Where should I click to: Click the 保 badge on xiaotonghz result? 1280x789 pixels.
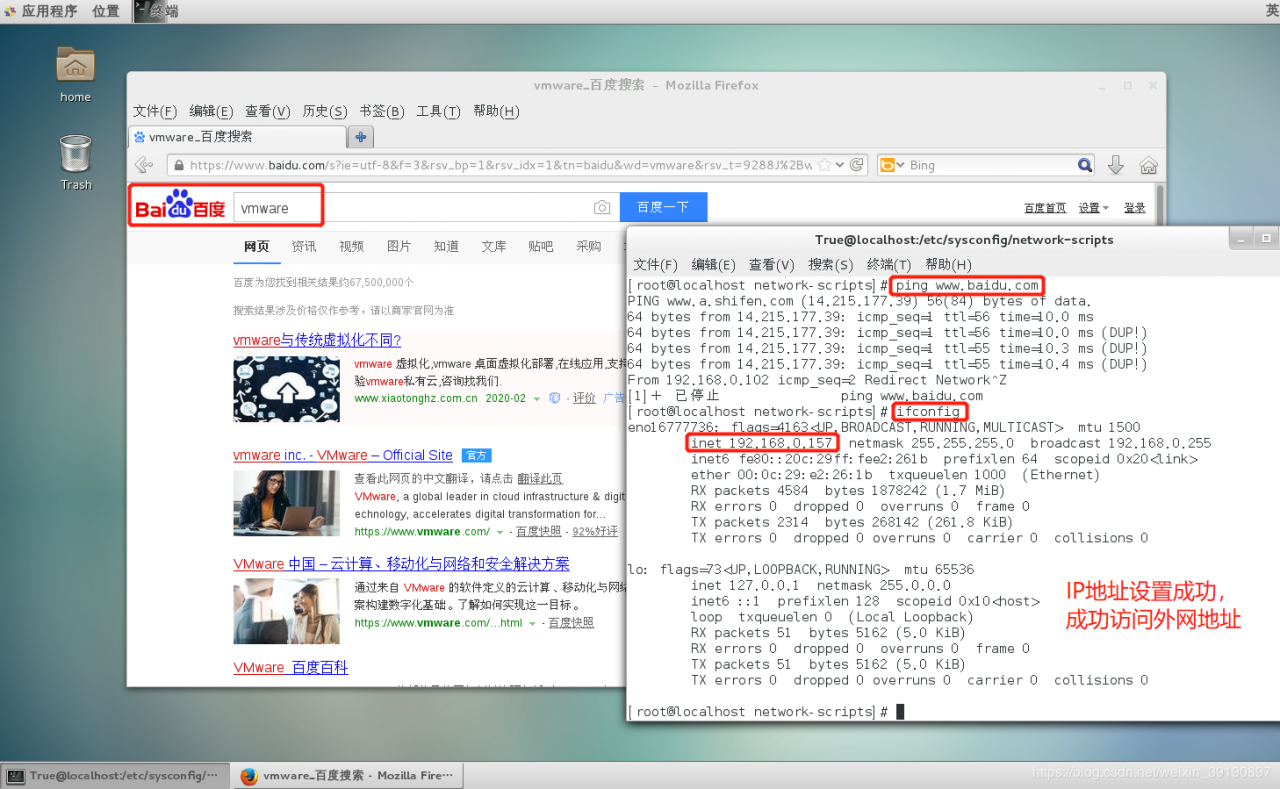555,398
